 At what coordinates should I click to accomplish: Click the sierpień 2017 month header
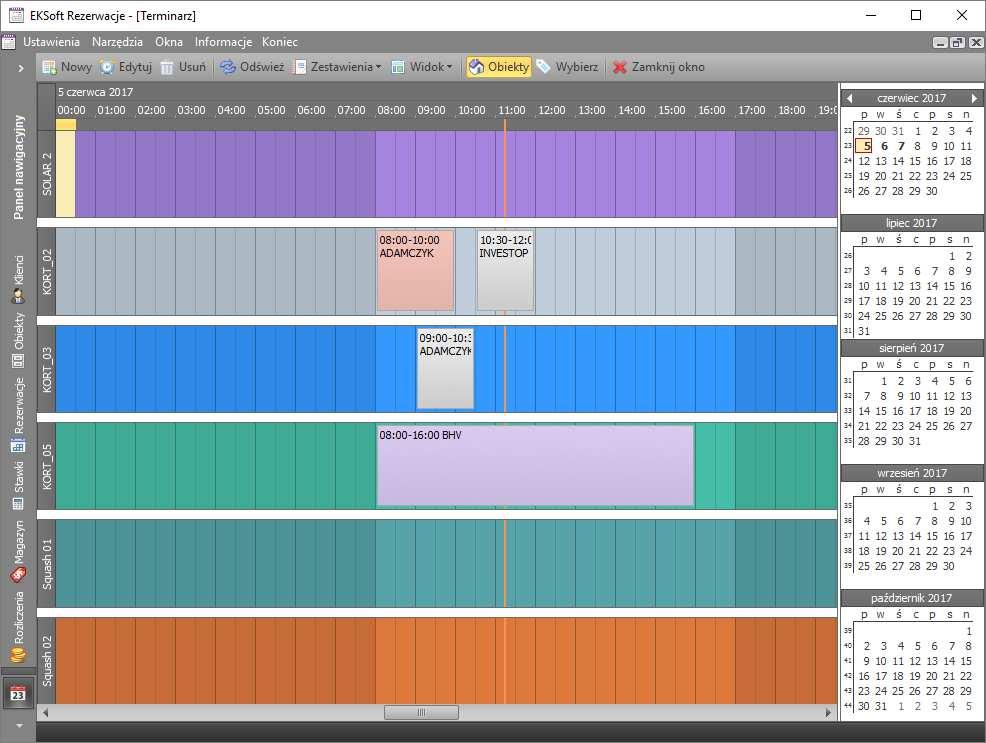click(x=911, y=348)
